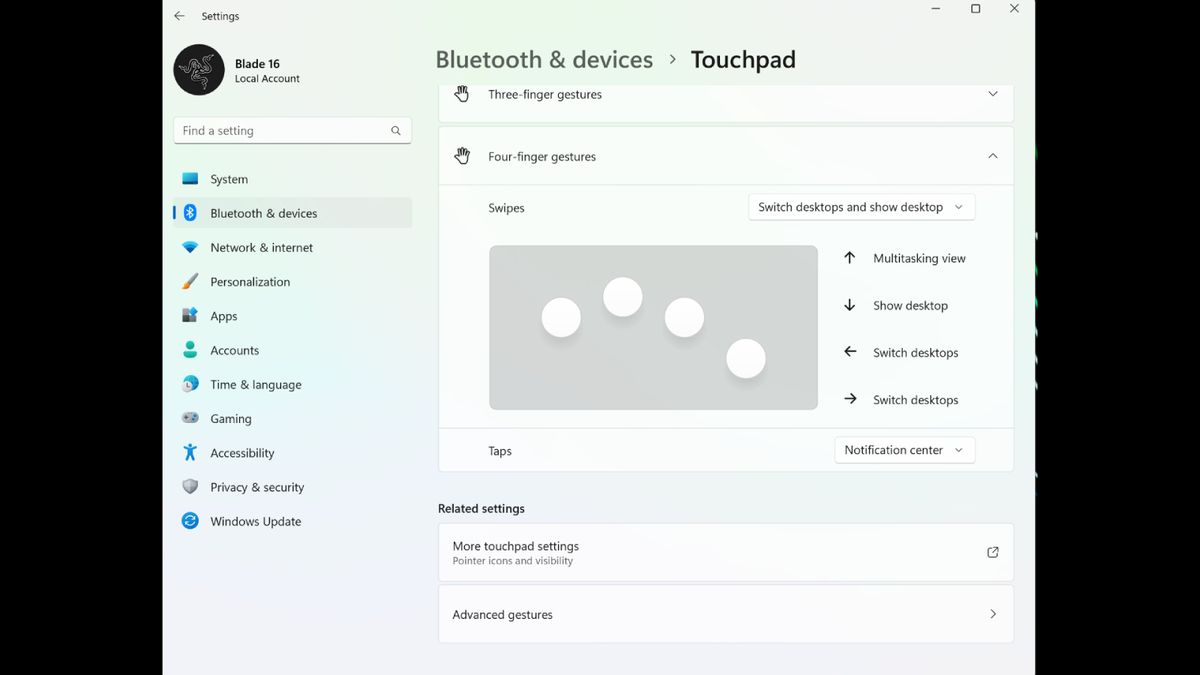Click the magnifier icon in the search box
The width and height of the screenshot is (1200, 675).
(396, 130)
